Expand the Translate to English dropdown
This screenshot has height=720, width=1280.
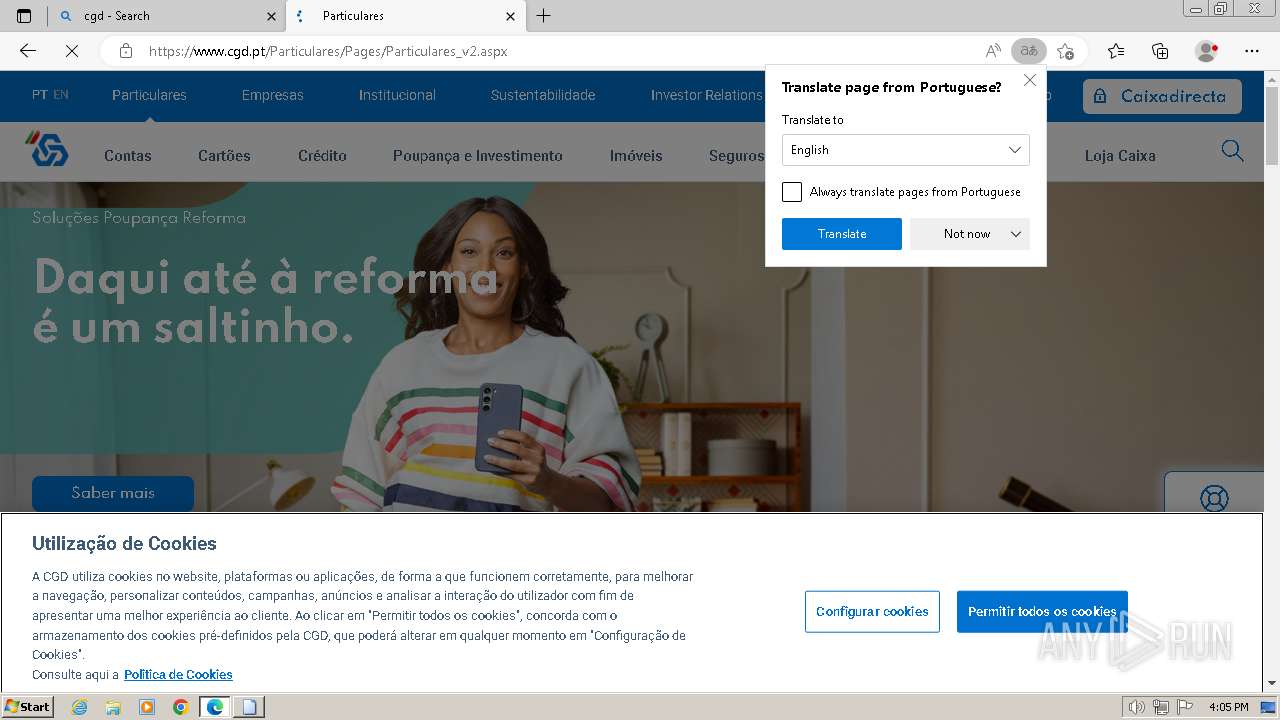905,150
